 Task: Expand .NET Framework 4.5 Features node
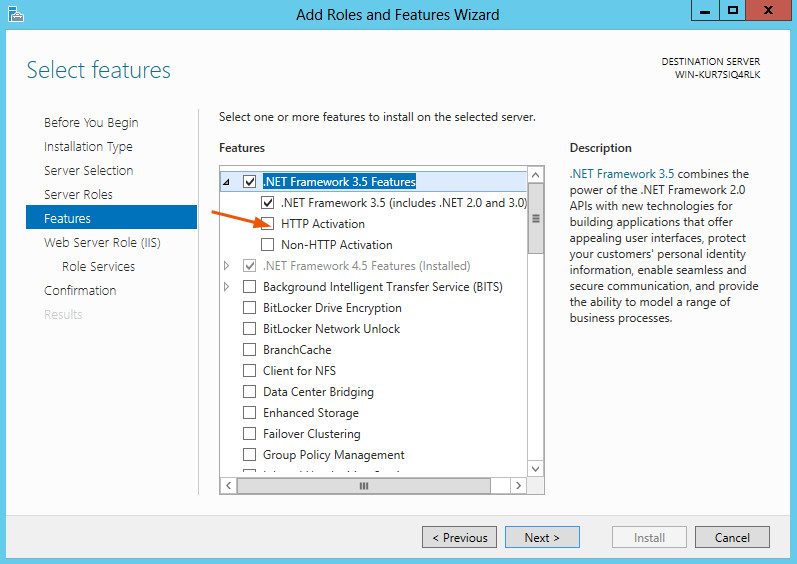pyautogui.click(x=227, y=266)
